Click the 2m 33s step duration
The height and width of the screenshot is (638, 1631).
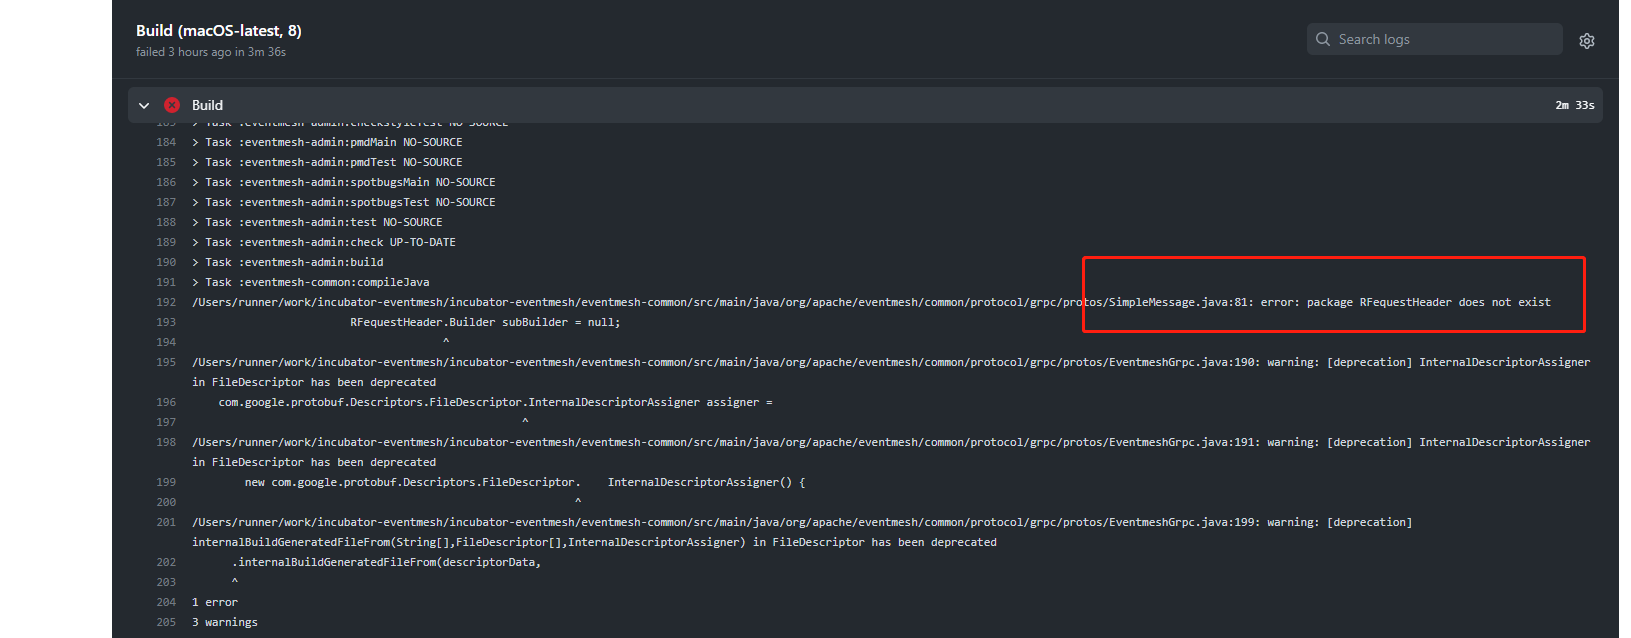pyautogui.click(x=1574, y=105)
